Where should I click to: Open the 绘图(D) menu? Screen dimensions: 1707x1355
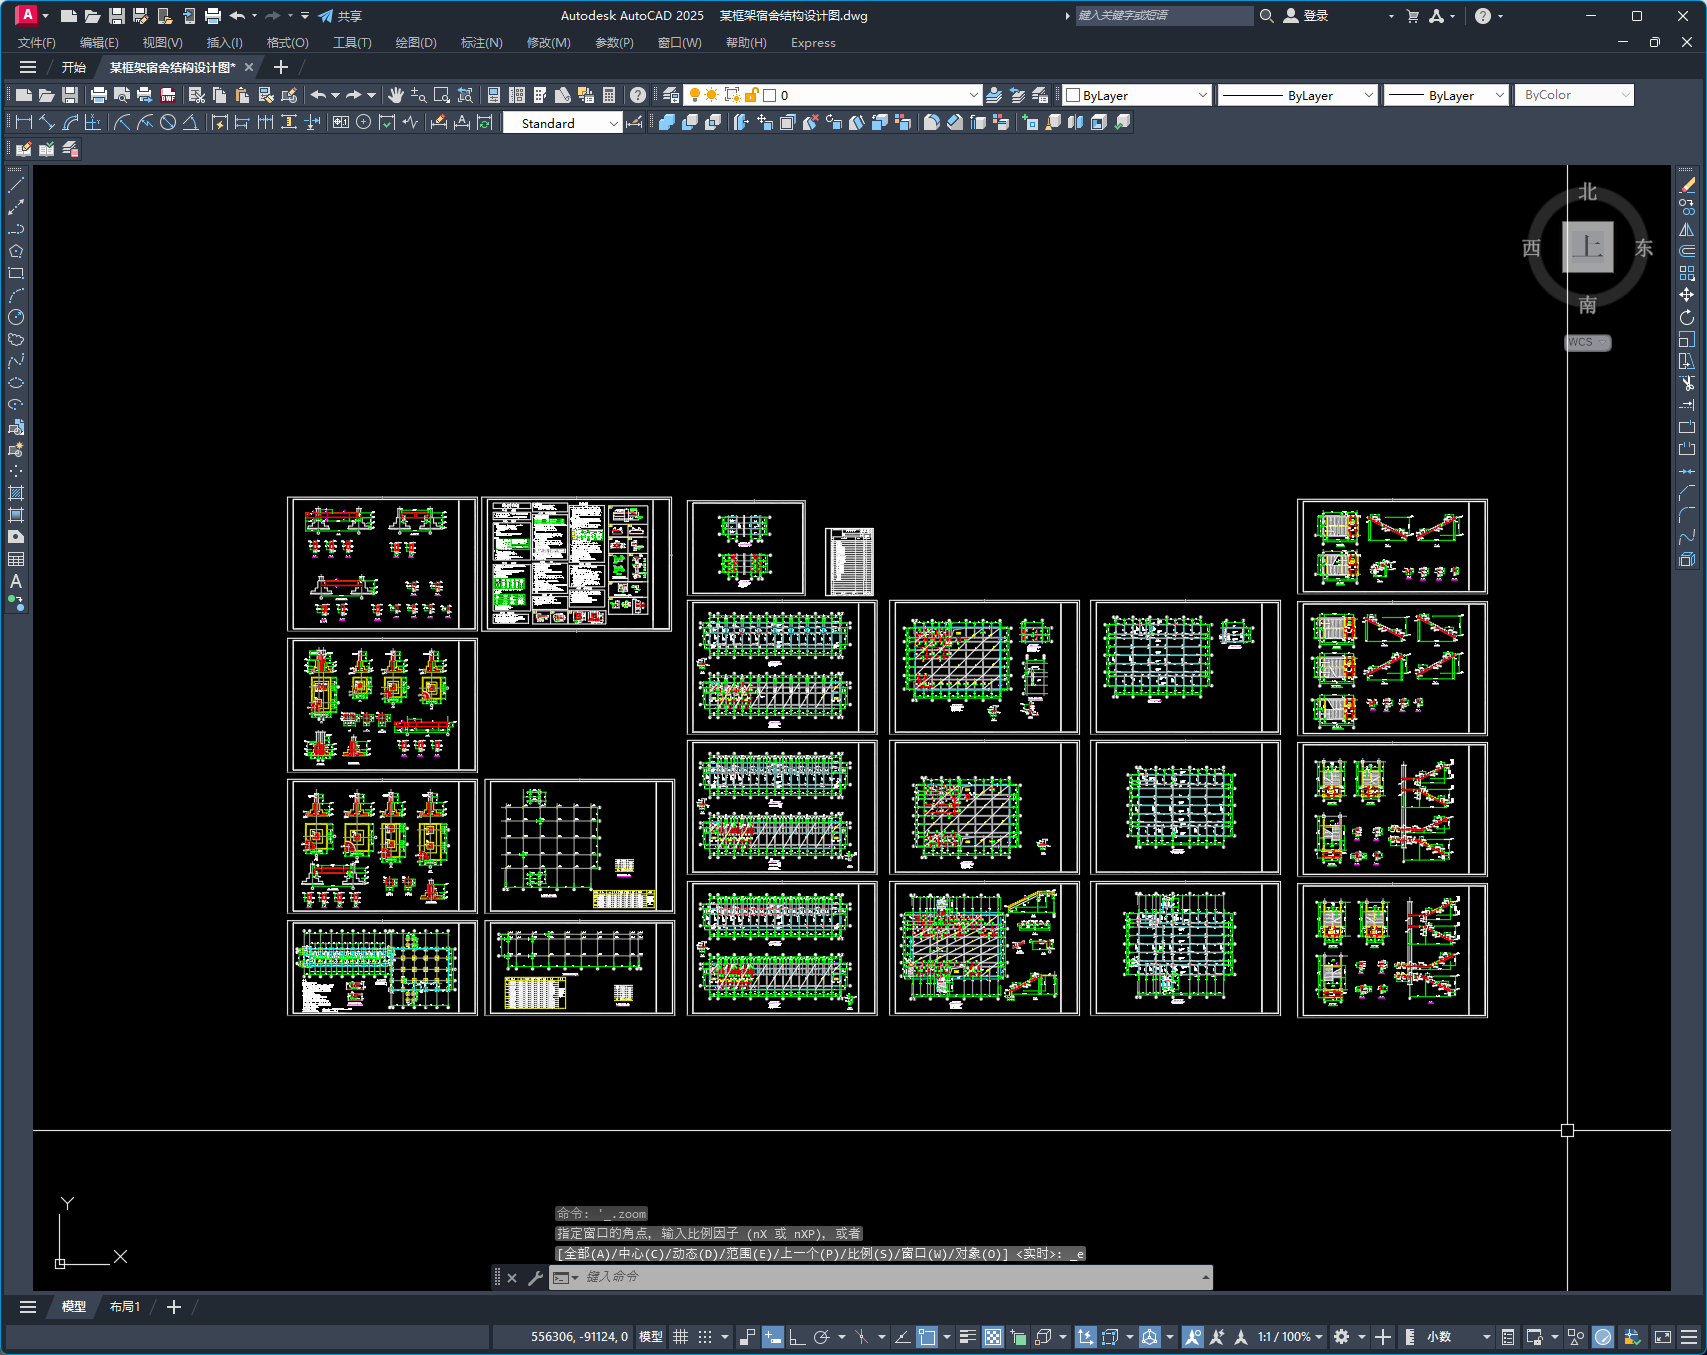tap(416, 43)
